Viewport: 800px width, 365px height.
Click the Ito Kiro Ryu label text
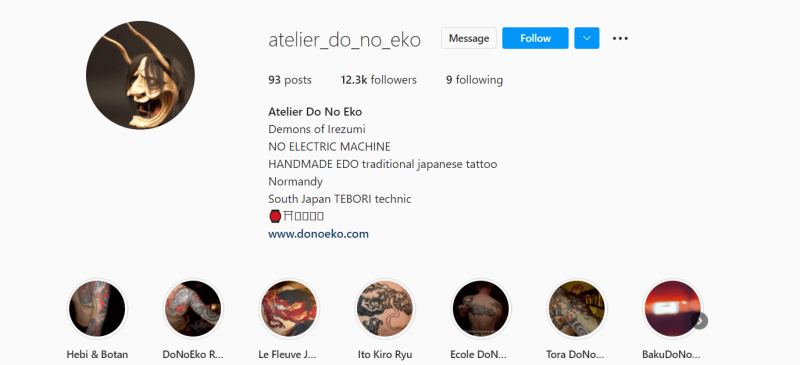coord(385,354)
